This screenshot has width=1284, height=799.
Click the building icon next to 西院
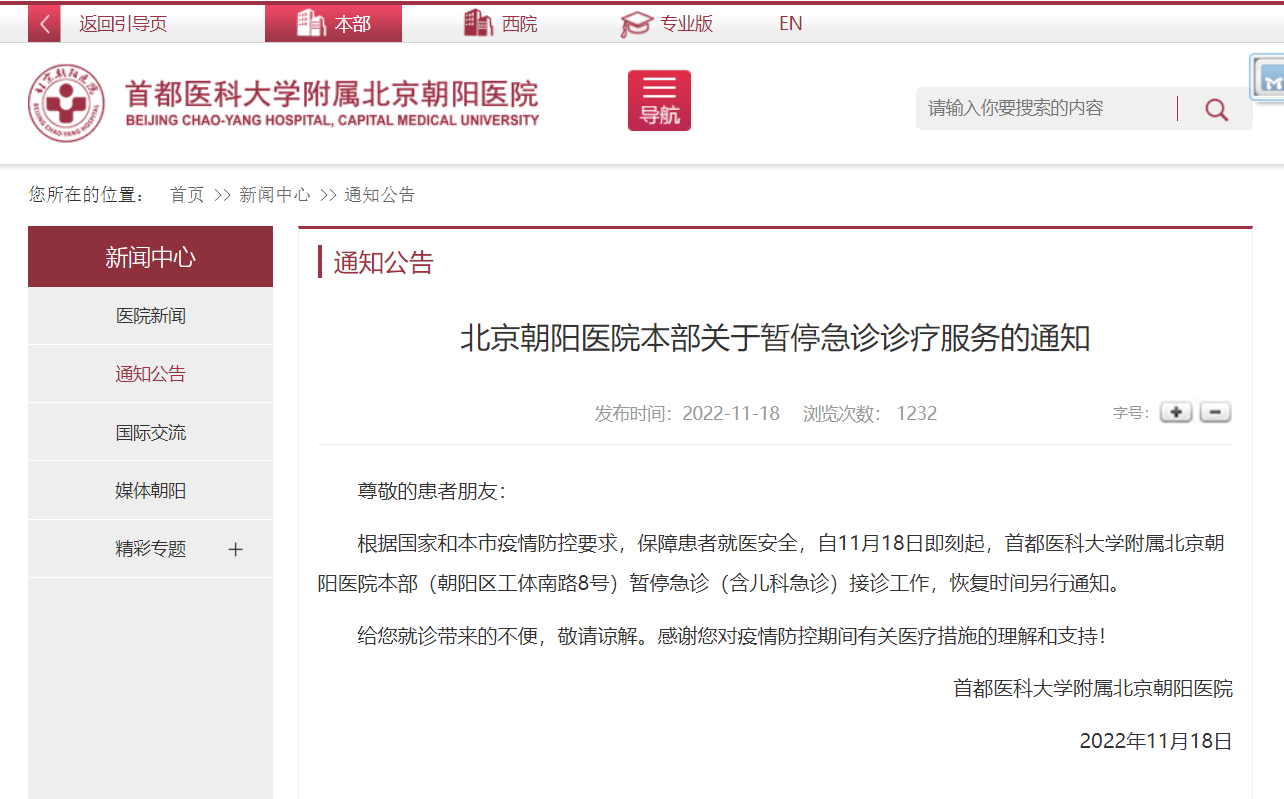tap(479, 23)
